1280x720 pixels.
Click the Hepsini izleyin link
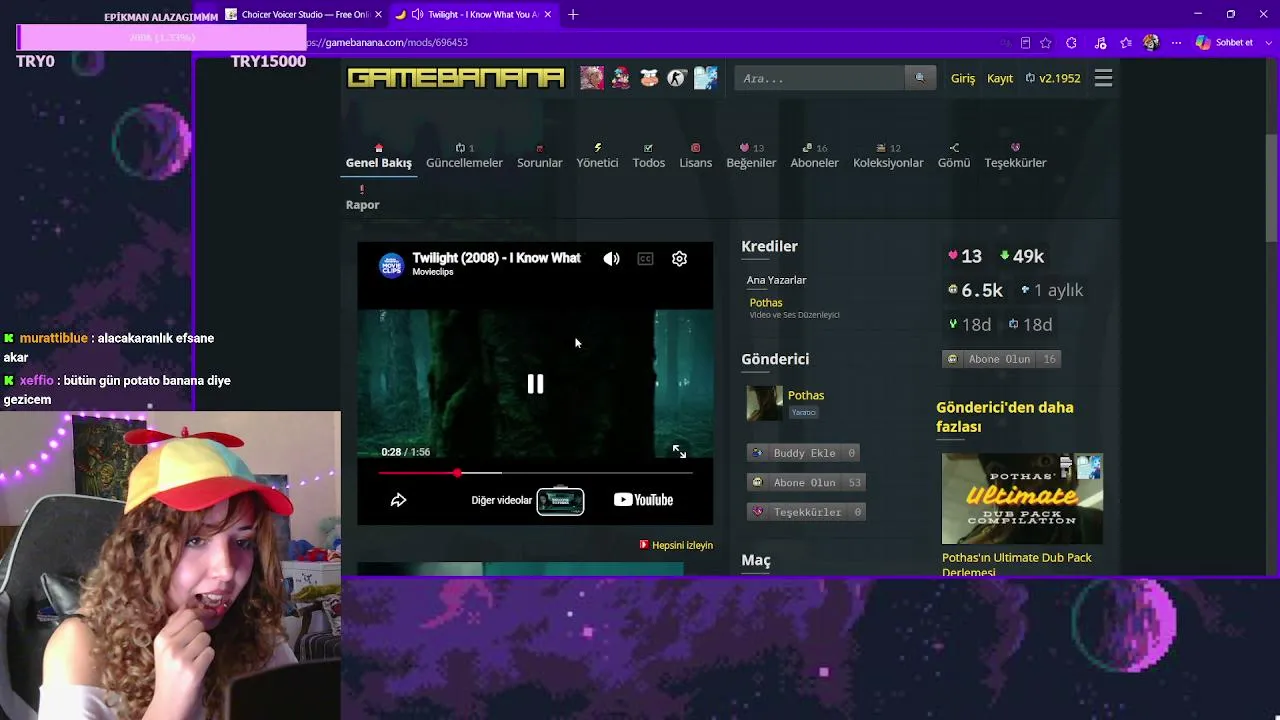click(676, 545)
